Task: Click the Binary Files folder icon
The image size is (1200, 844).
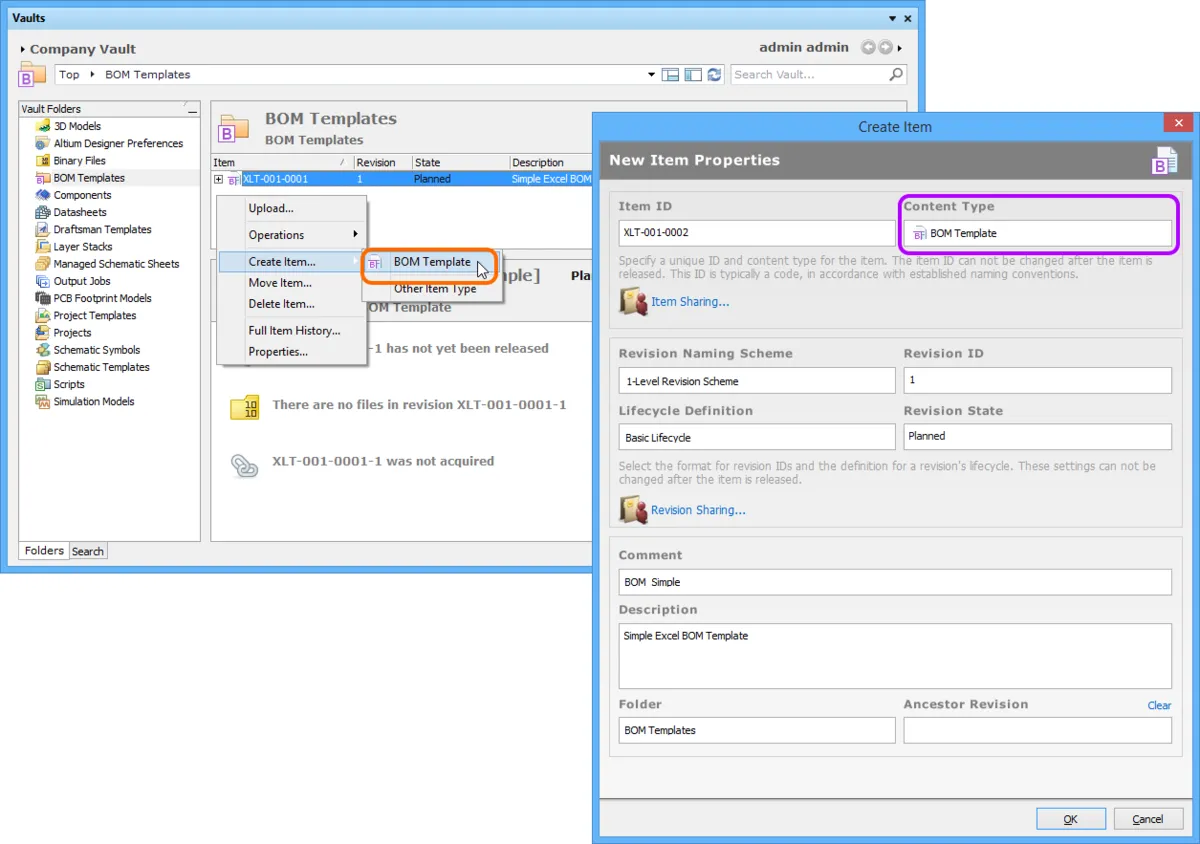Action: coord(43,160)
